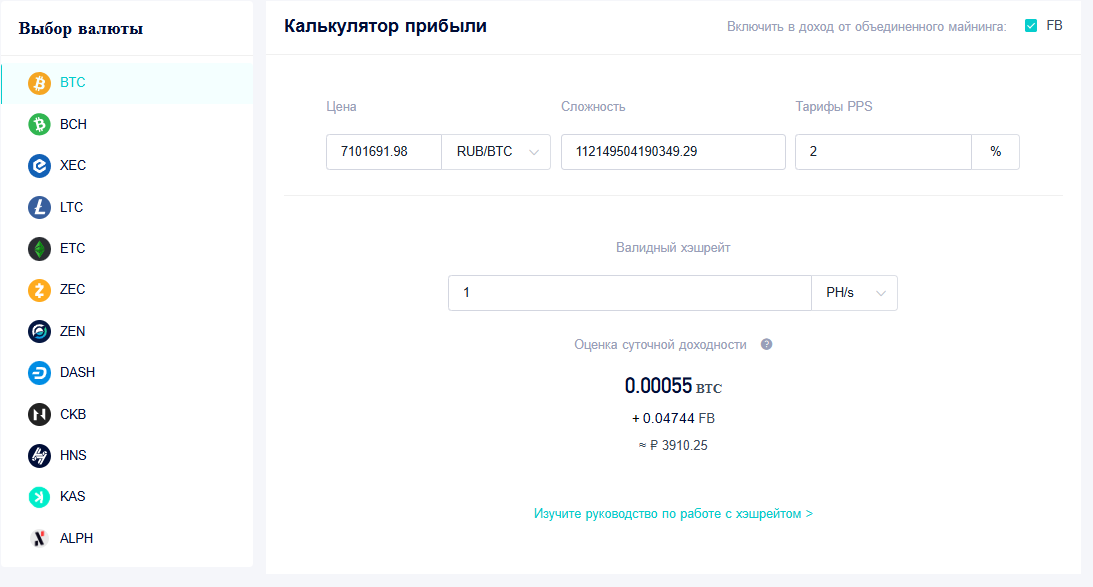The width and height of the screenshot is (1093, 587).
Task: Click the LTC Litecoin icon
Action: (39, 207)
